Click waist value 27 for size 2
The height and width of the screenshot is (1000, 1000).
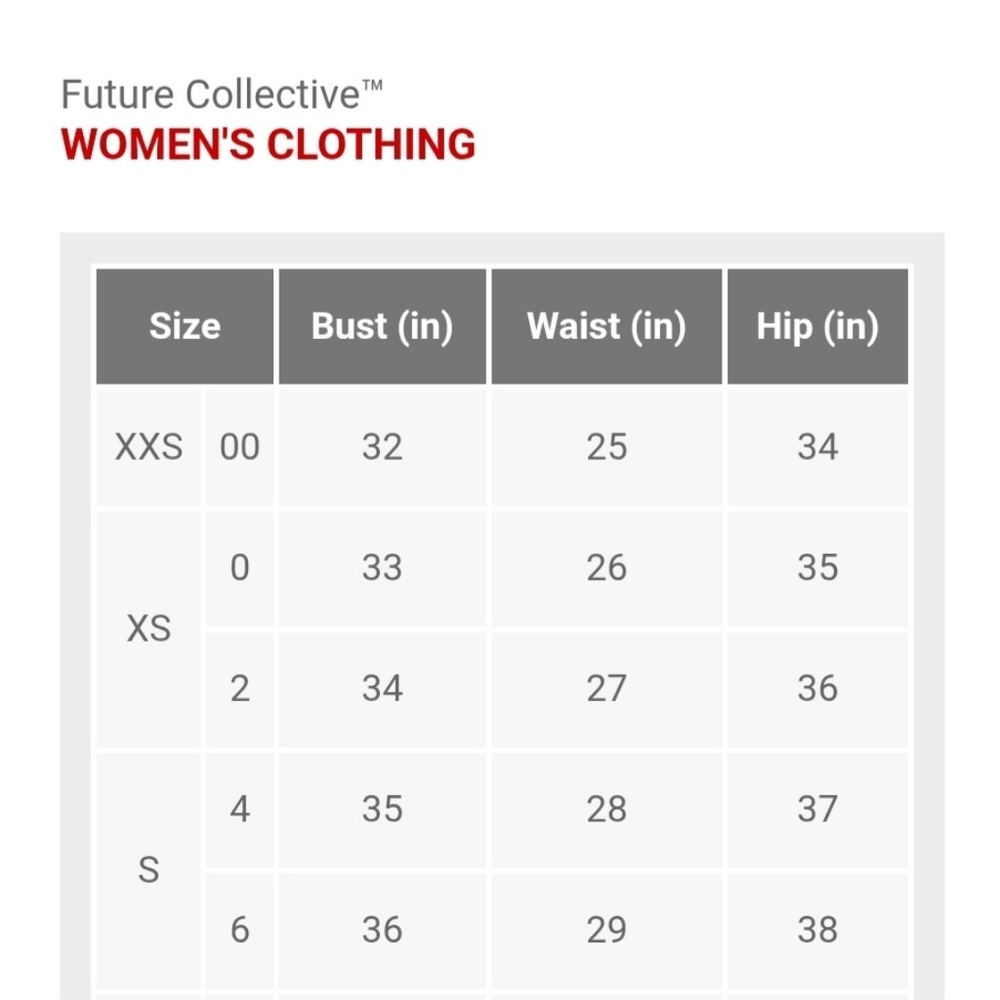click(606, 689)
